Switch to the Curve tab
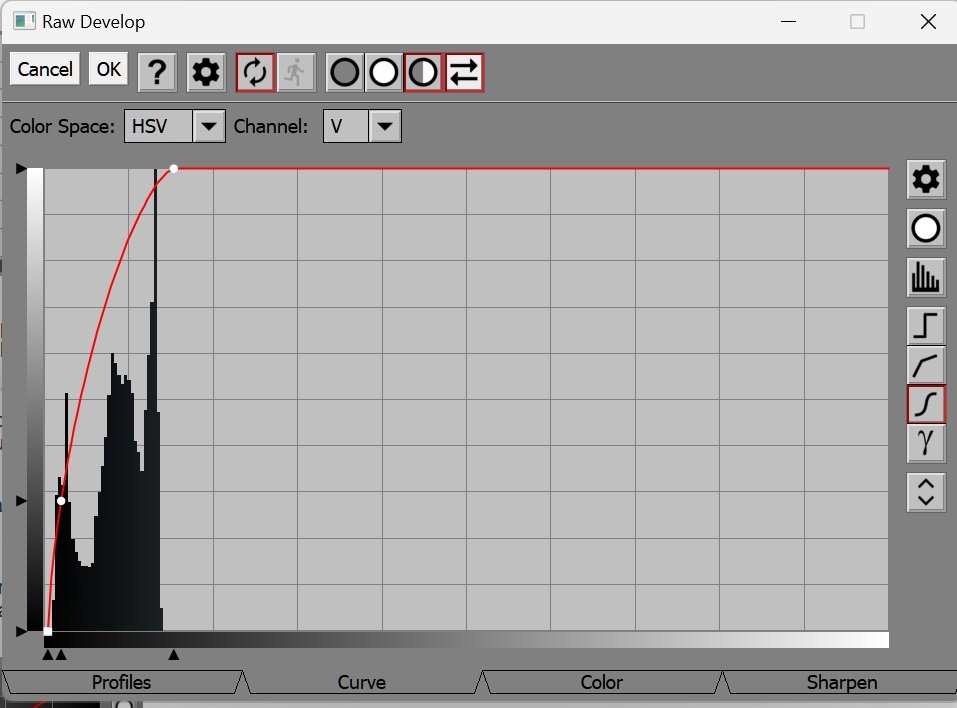The width and height of the screenshot is (957, 708). click(361, 682)
